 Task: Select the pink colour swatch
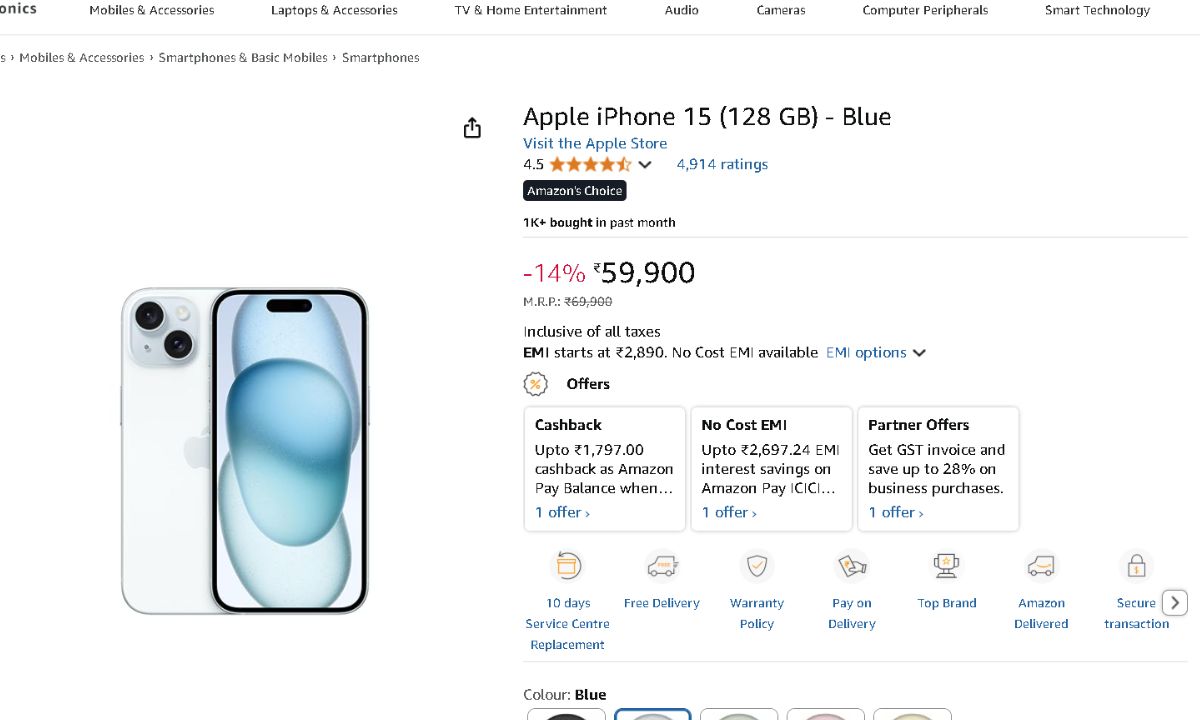825,714
